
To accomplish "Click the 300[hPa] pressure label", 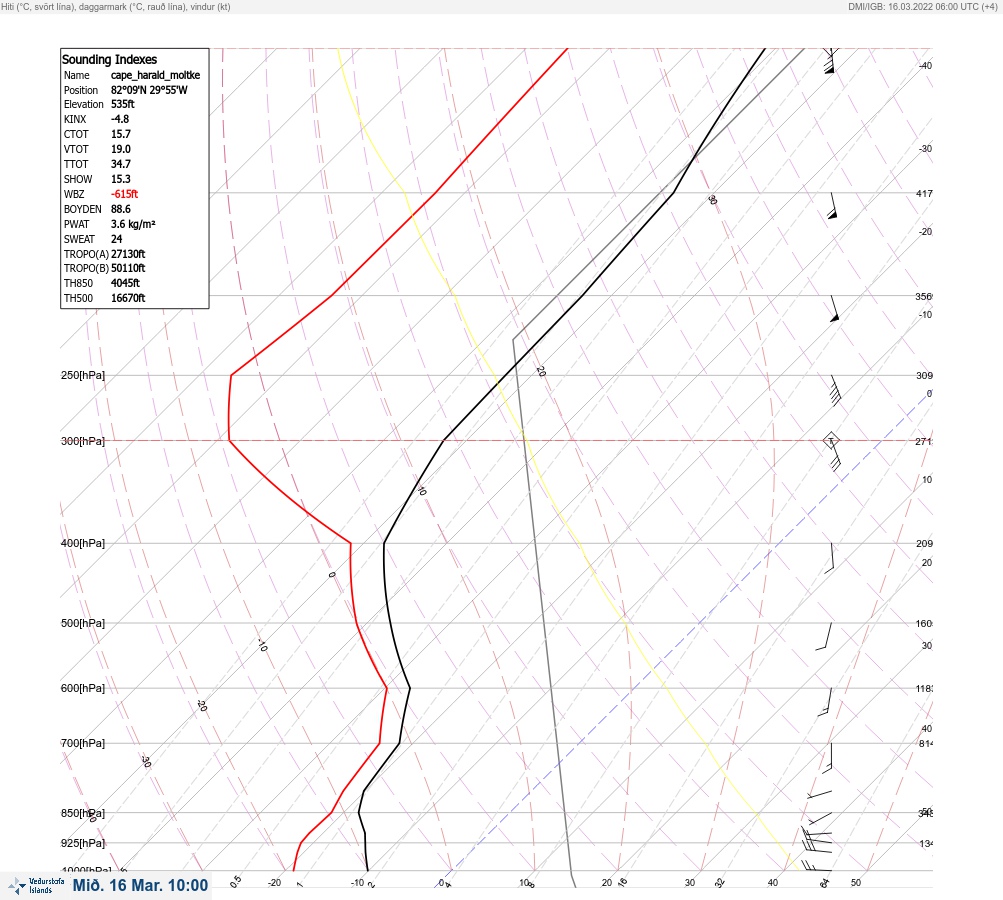I will coord(83,441).
